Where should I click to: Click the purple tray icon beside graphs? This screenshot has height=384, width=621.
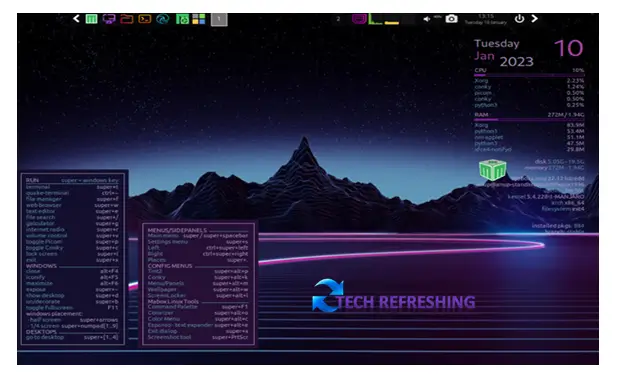359,19
